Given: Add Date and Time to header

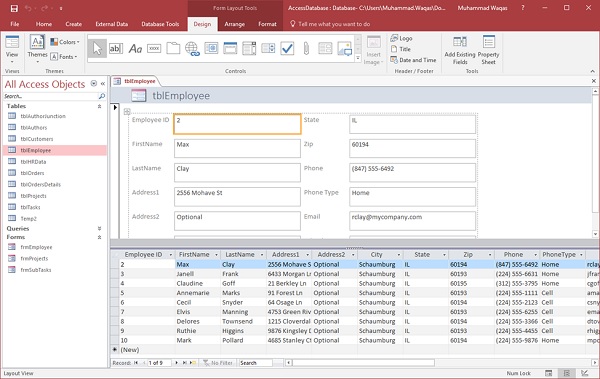Looking at the screenshot, I should click(413, 60).
